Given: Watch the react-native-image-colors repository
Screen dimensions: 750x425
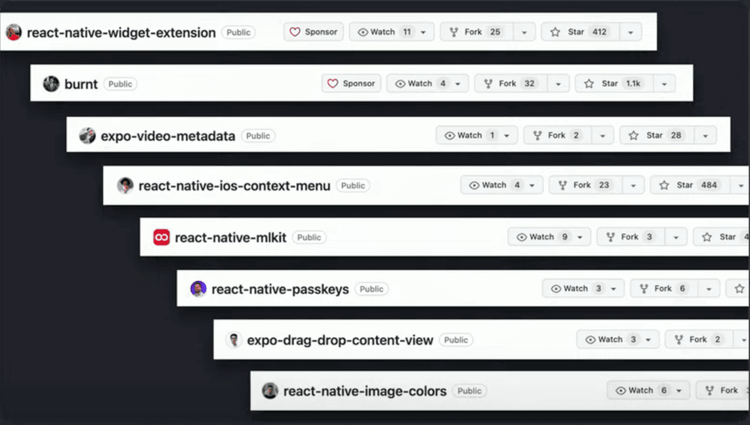Looking at the screenshot, I should click(648, 391).
